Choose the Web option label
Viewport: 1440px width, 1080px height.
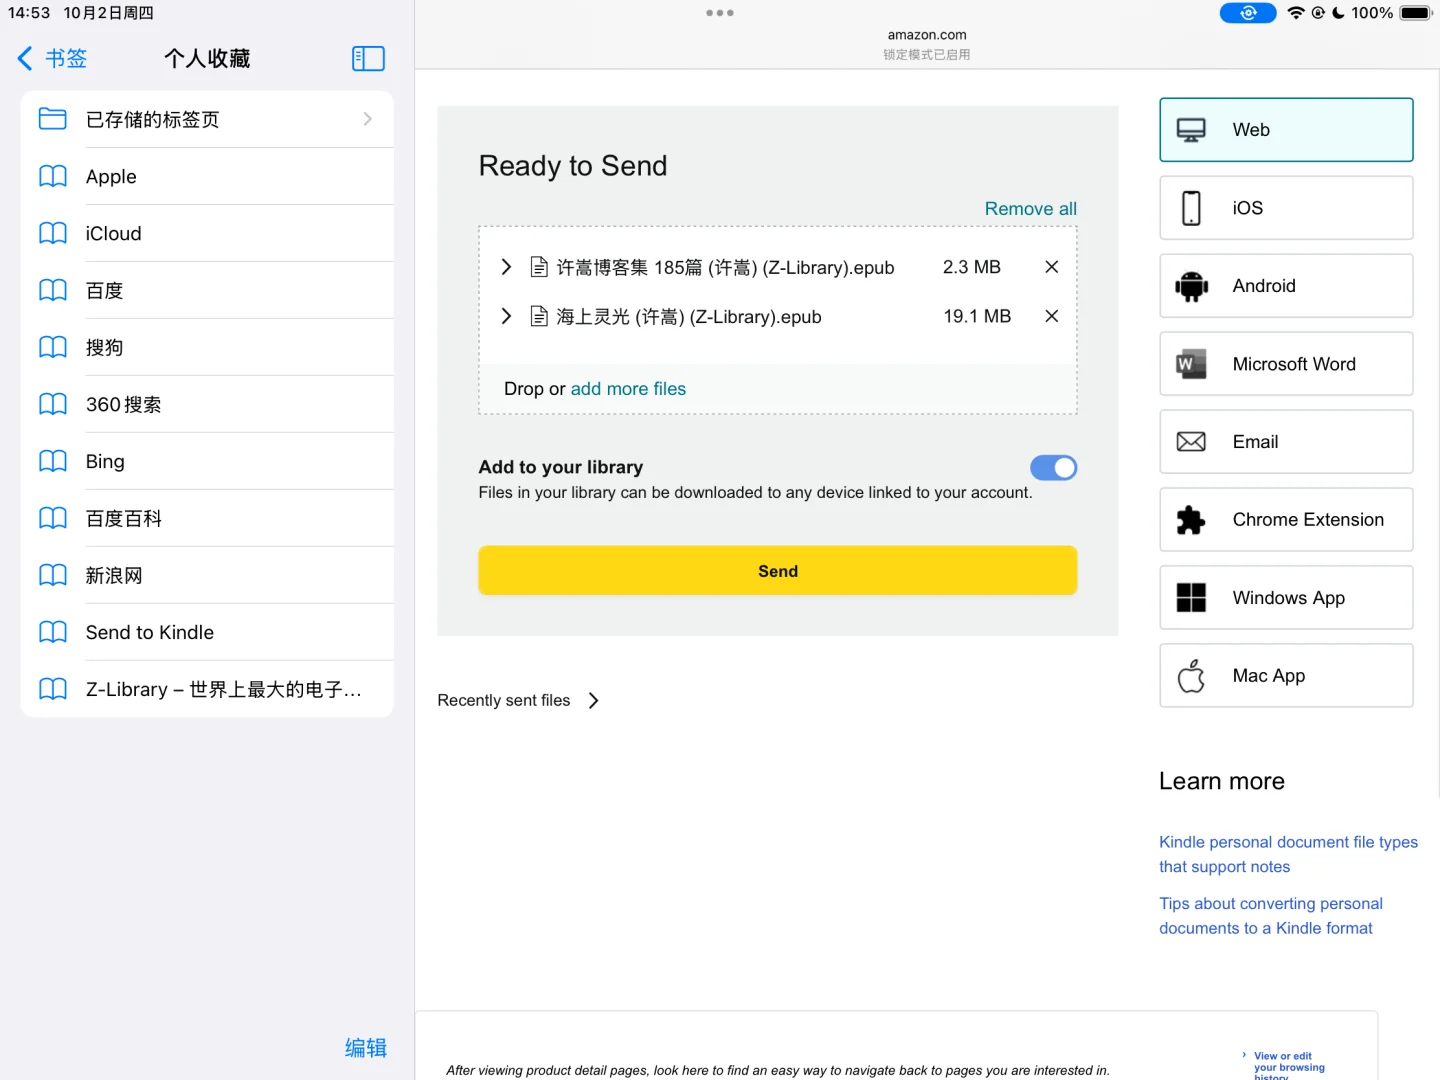(1251, 130)
